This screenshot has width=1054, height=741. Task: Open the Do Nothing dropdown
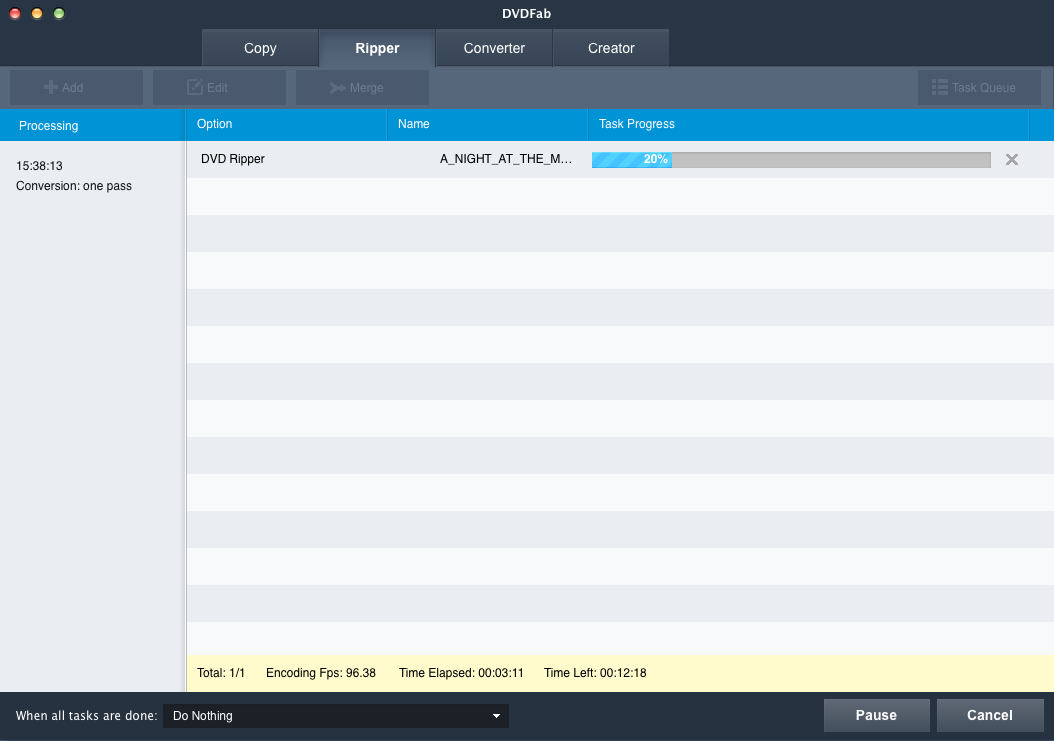(x=335, y=715)
